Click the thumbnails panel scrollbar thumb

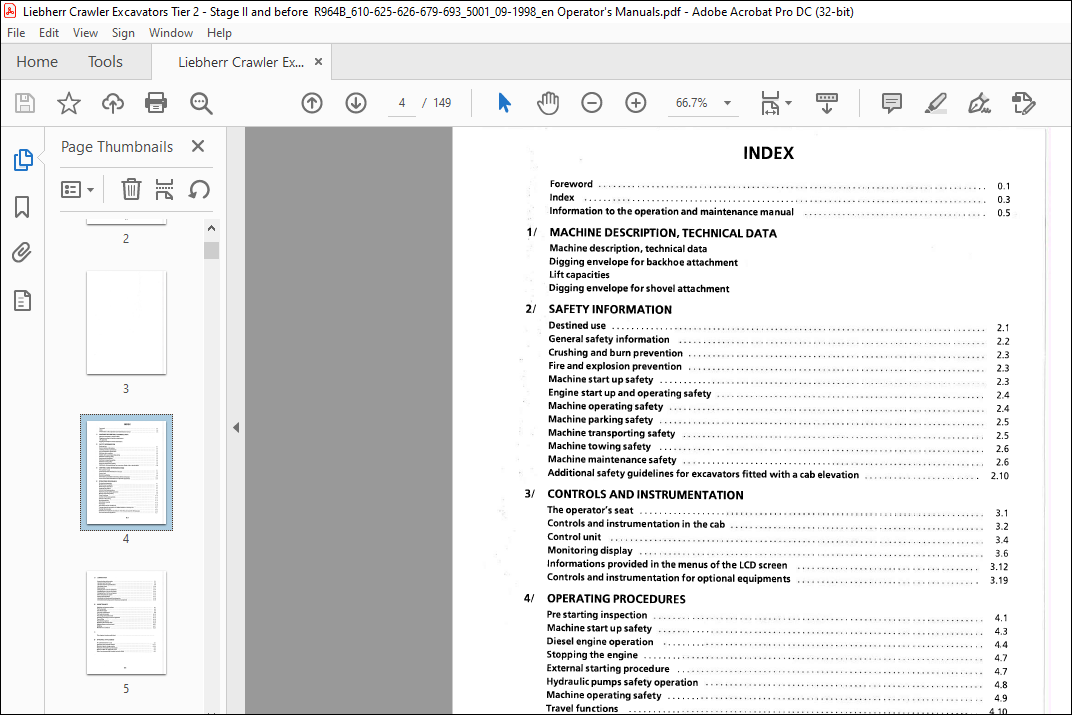click(211, 250)
